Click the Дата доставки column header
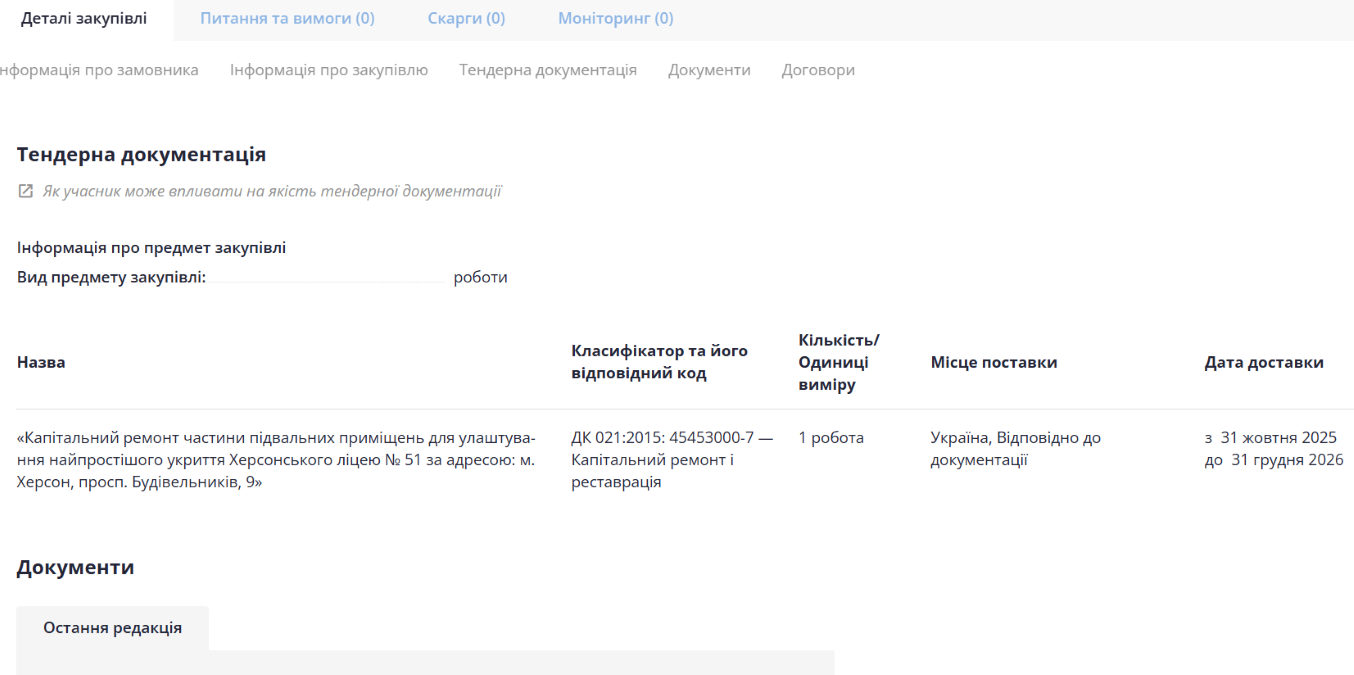This screenshot has width=1354, height=675. [x=1264, y=362]
